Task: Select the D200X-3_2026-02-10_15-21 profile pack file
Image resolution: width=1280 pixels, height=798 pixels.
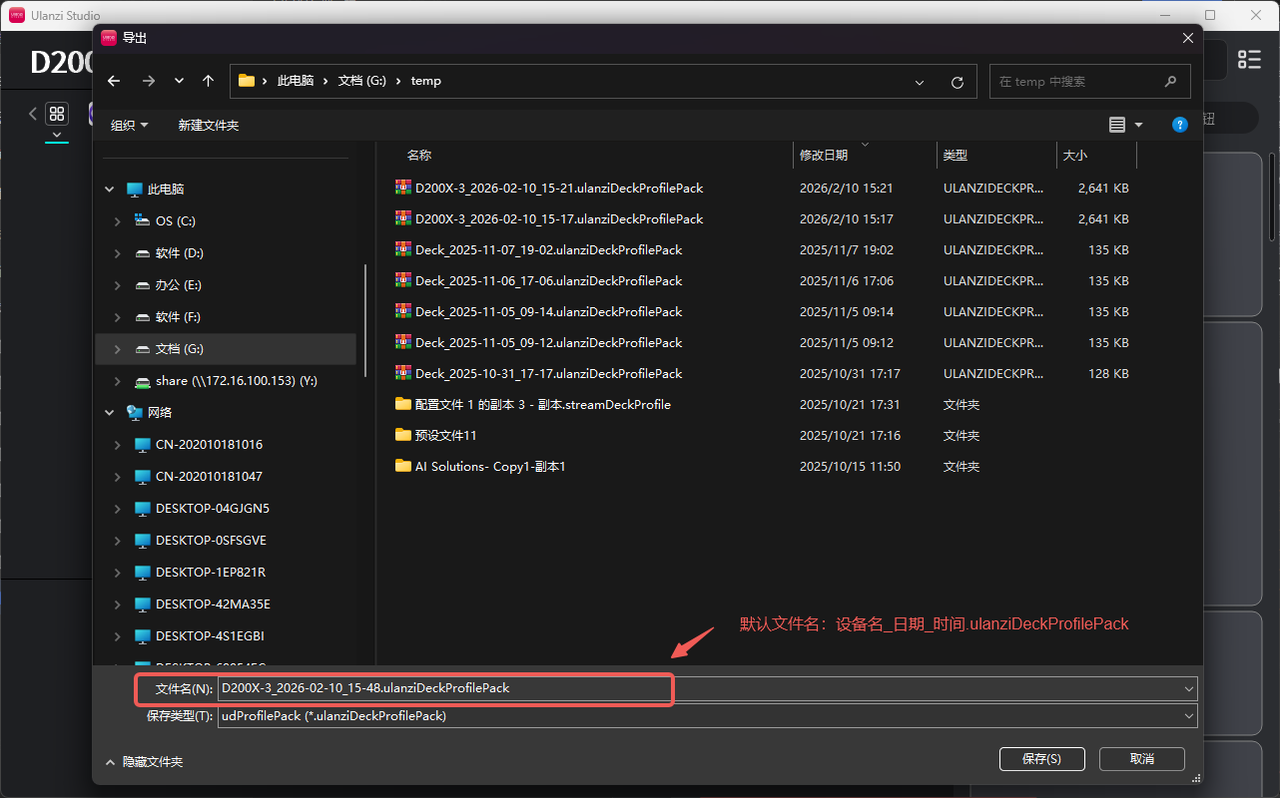Action: (558, 188)
